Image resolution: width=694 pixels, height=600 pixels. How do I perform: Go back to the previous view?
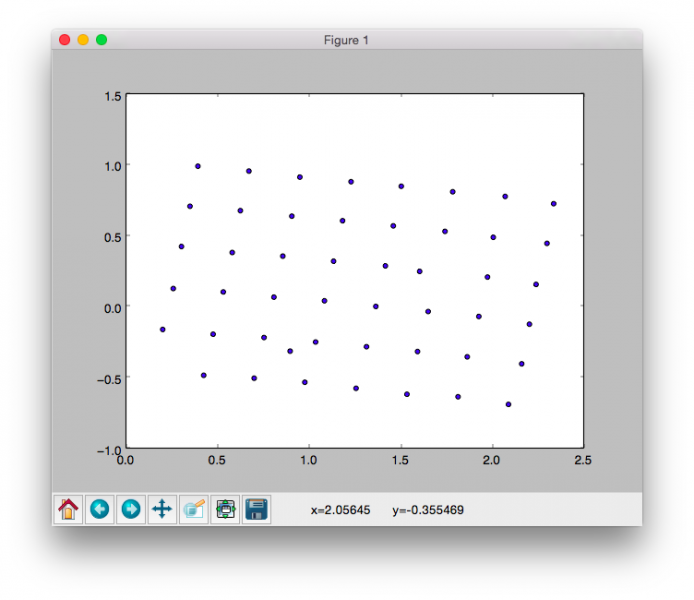coord(99,509)
